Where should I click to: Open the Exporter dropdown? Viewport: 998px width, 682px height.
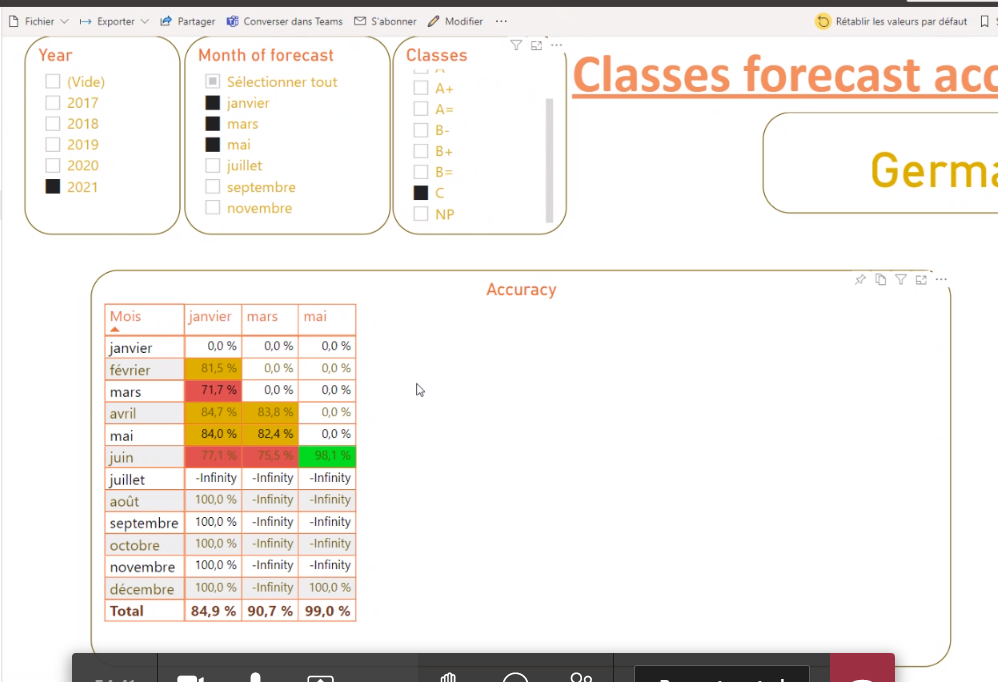(x=114, y=21)
